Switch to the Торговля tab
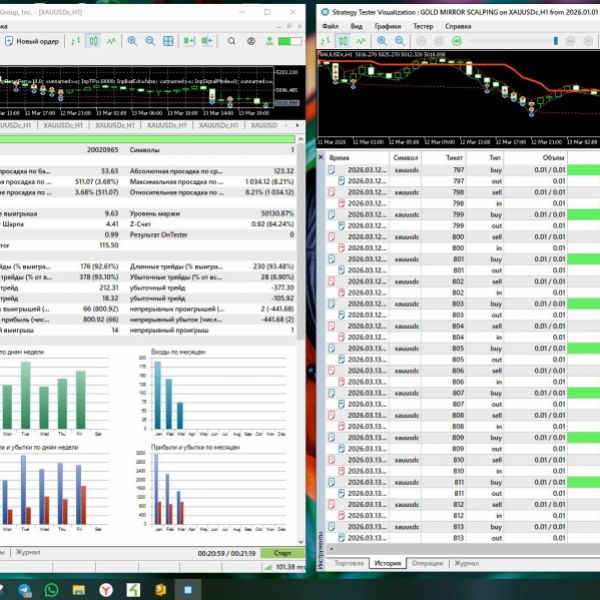600x600 pixels. (x=349, y=564)
